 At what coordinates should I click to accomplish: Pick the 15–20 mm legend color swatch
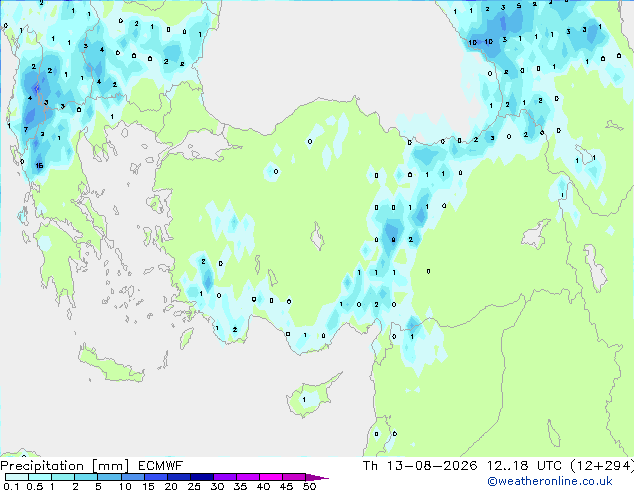click(x=155, y=477)
